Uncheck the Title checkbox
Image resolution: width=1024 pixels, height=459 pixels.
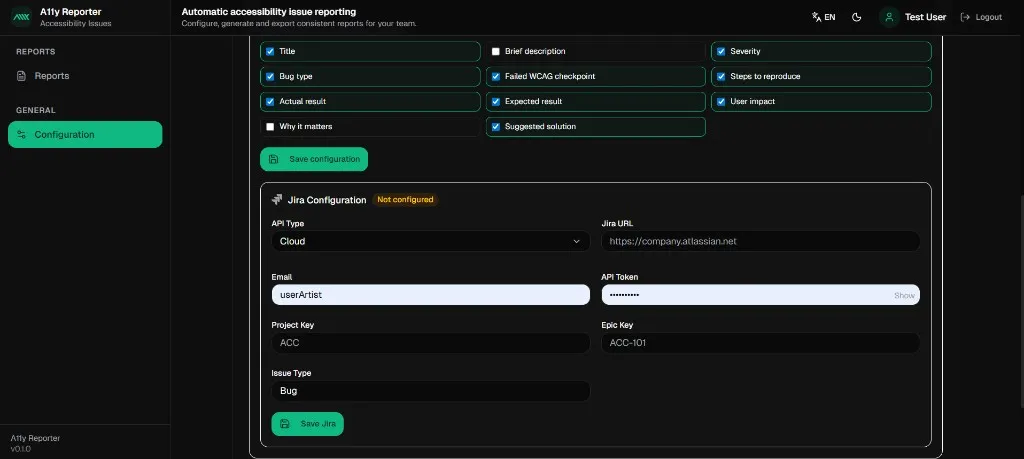coord(270,51)
